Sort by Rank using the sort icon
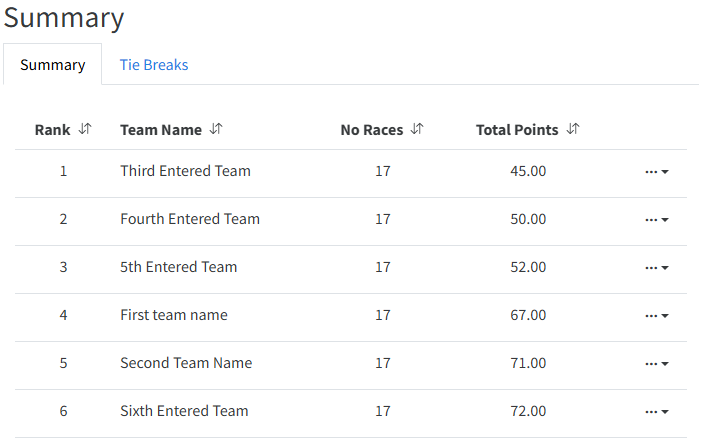This screenshot has width=711, height=446. [85, 129]
